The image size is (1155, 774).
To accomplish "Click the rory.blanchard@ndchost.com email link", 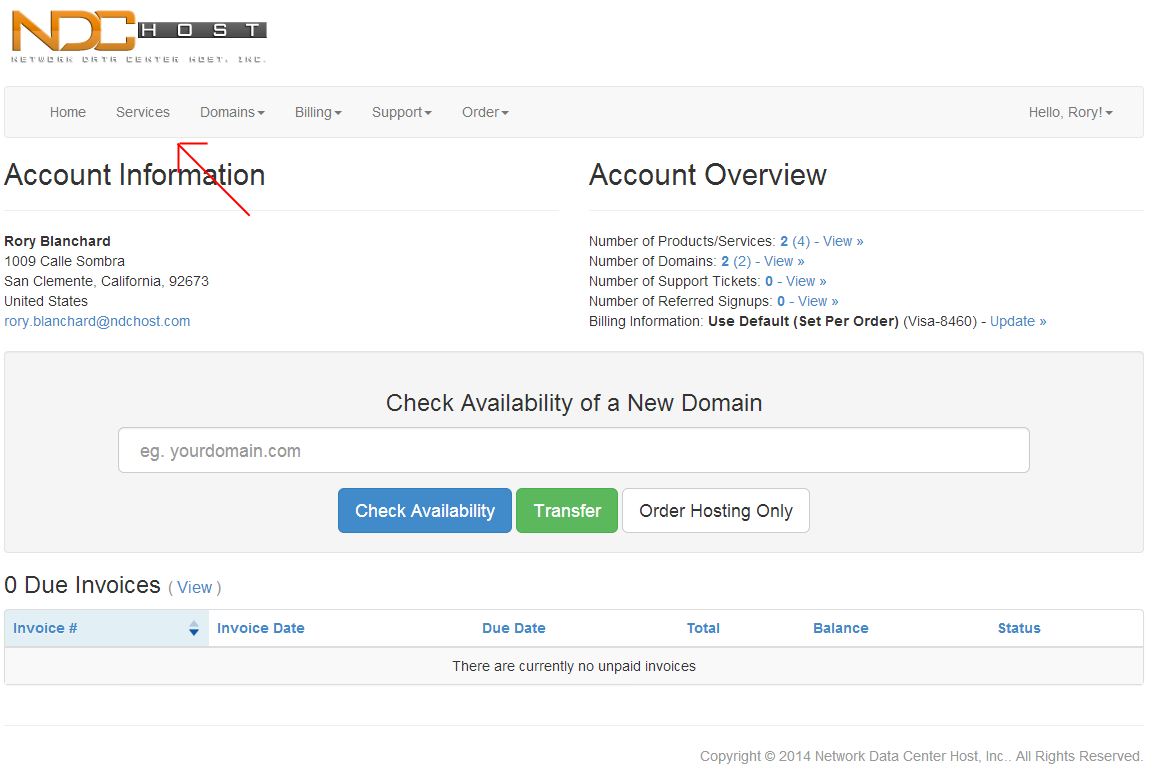I will pyautogui.click(x=97, y=321).
